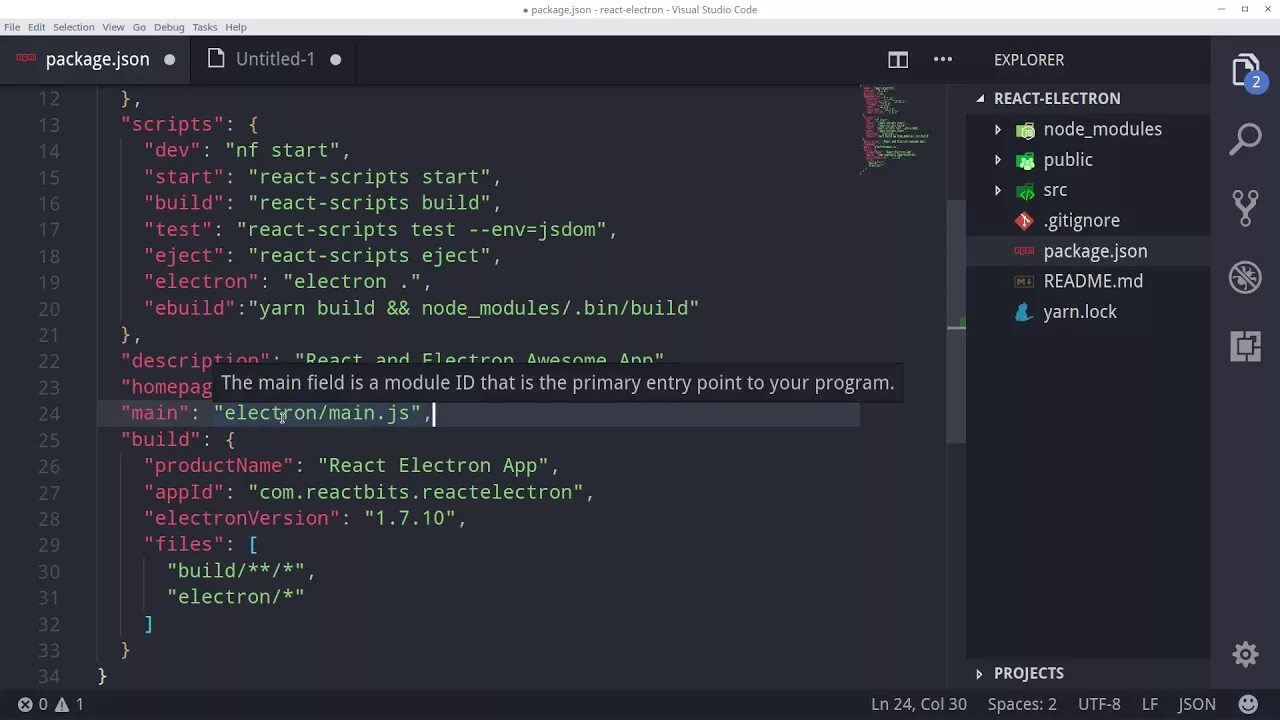Click the package.json npm icon in explorer

[x=1024, y=251]
